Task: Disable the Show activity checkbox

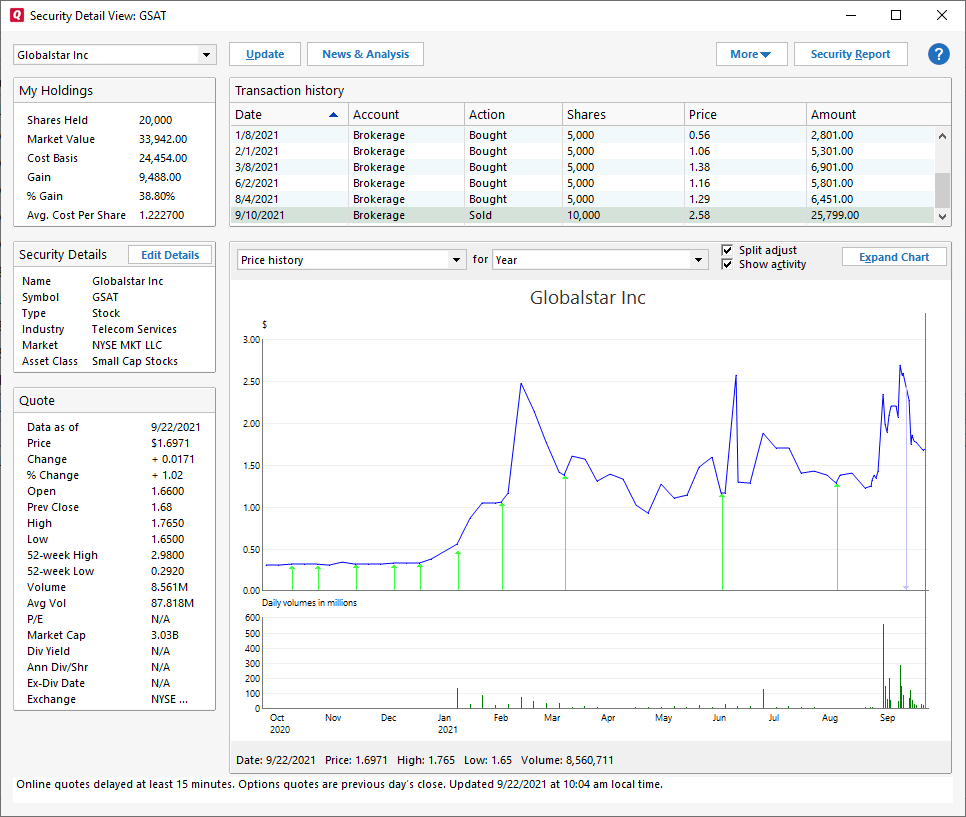Action: pyautogui.click(x=728, y=264)
